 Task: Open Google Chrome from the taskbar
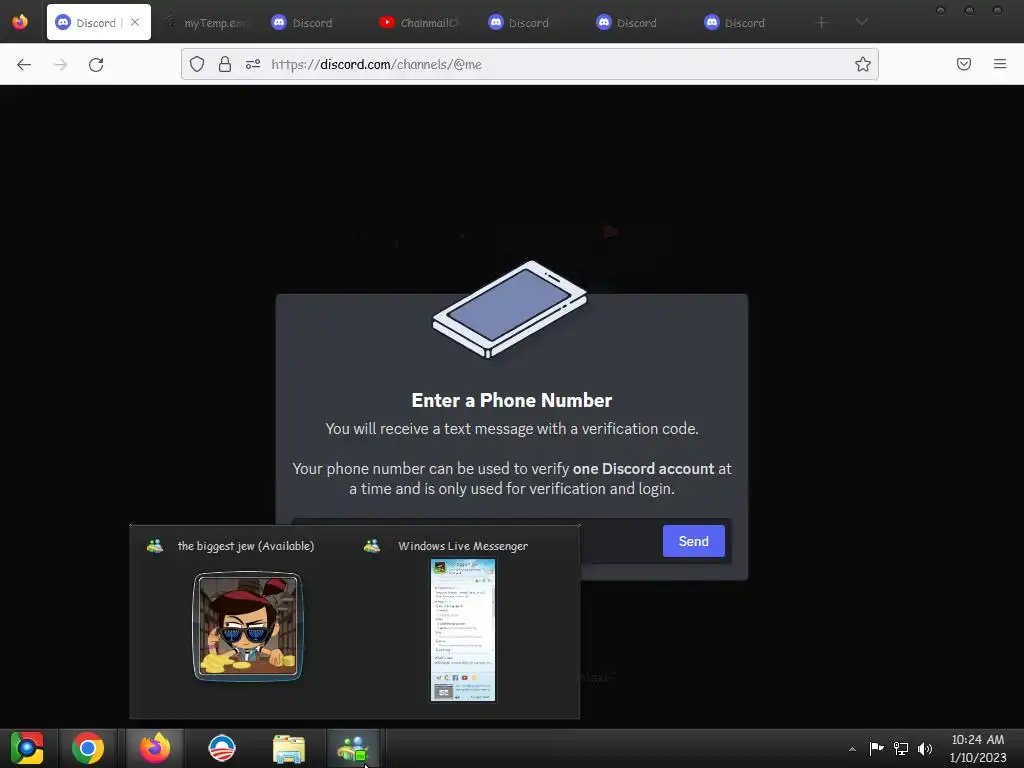[88, 748]
